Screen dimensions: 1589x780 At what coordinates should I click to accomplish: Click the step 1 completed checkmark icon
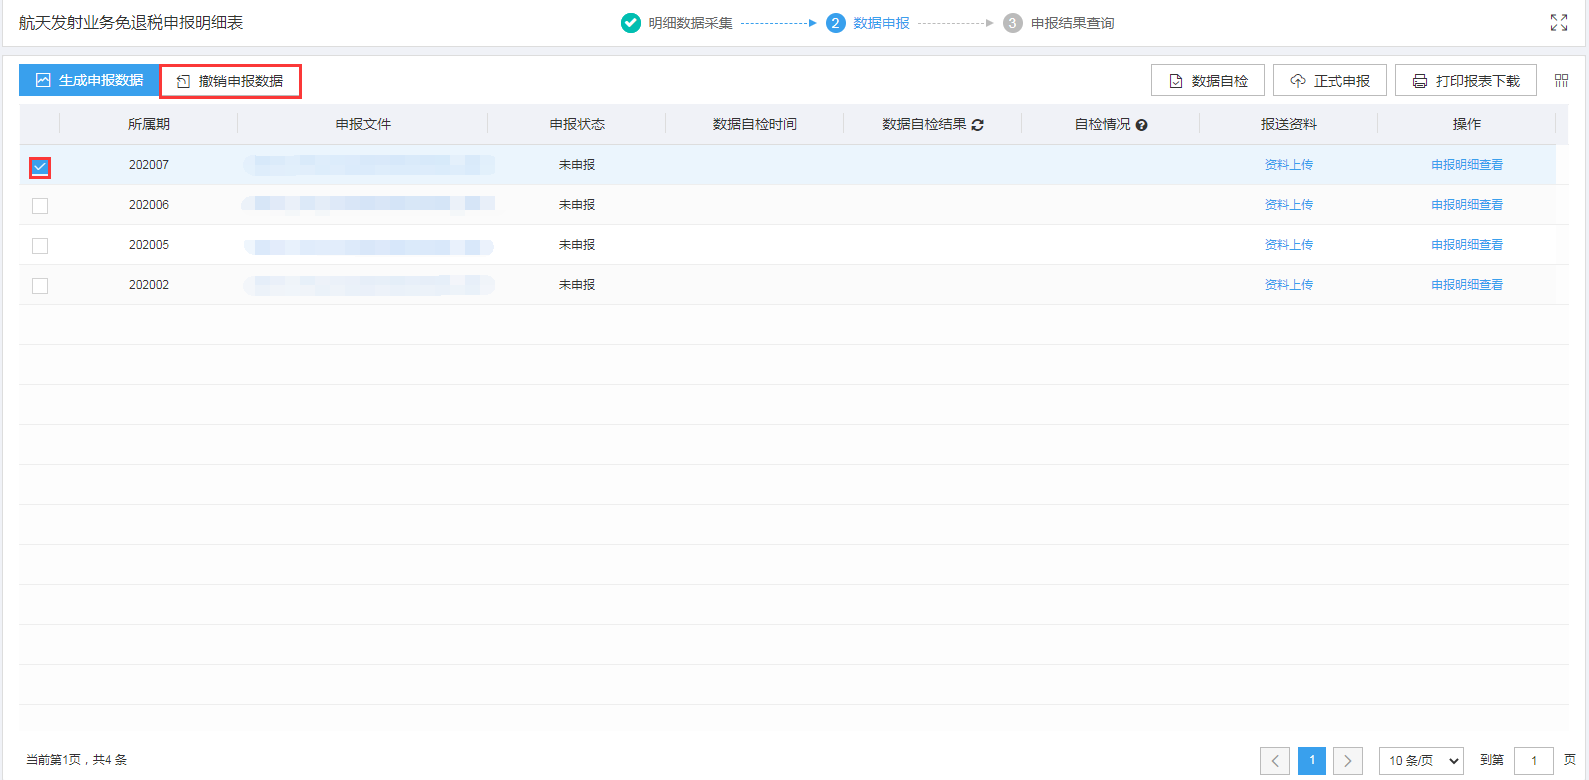click(x=631, y=23)
